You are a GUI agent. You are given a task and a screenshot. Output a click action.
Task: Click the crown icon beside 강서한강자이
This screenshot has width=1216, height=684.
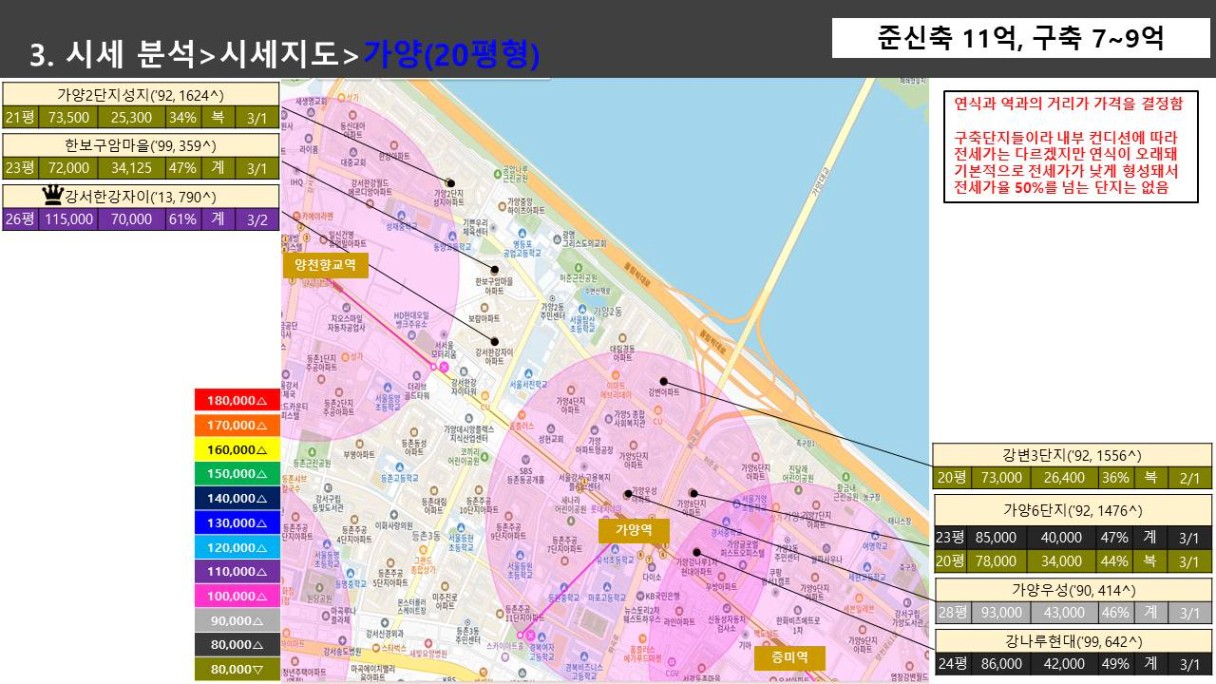pos(52,196)
